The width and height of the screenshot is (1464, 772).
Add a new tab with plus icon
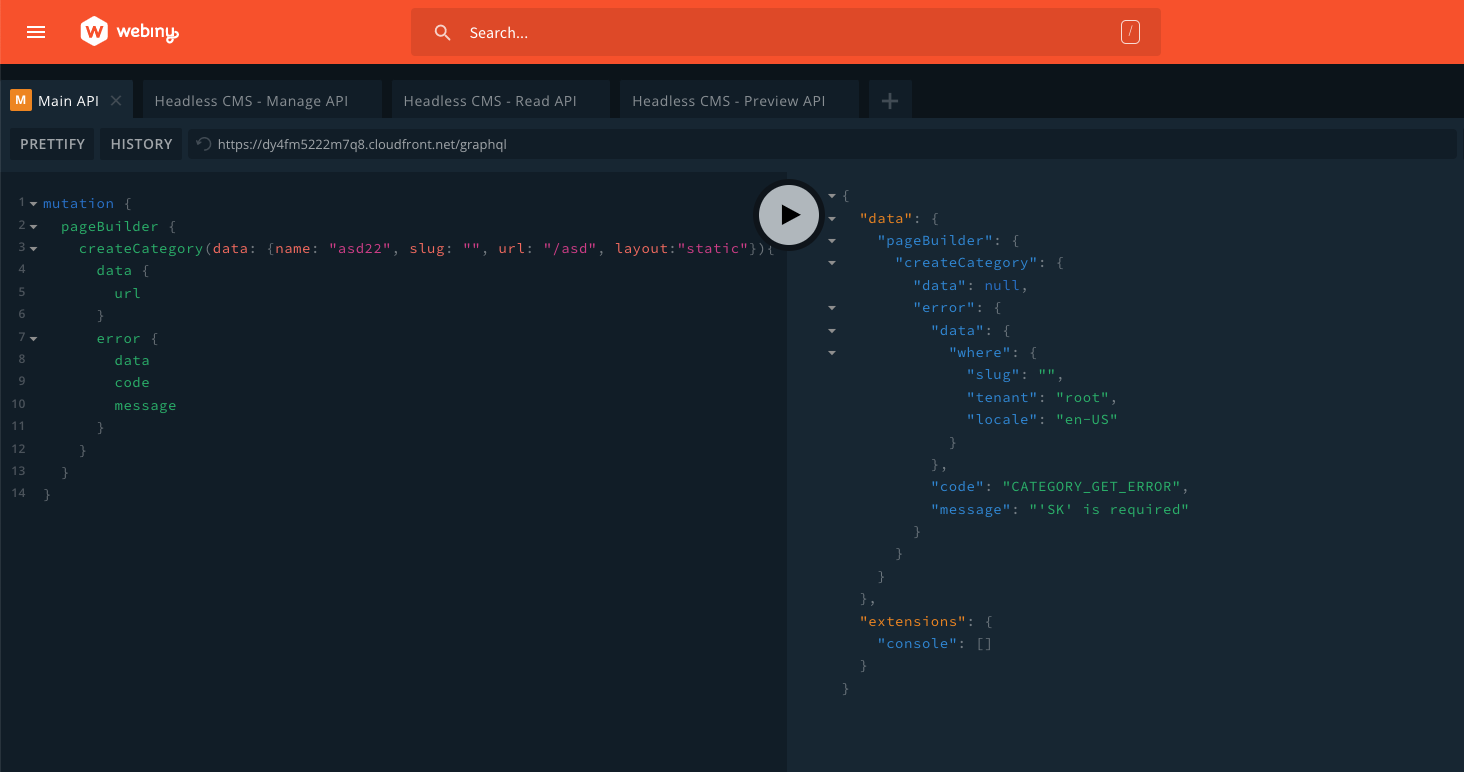pos(890,100)
